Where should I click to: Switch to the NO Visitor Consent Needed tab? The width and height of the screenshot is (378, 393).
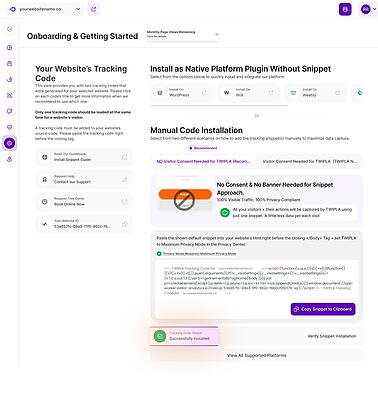click(x=203, y=161)
